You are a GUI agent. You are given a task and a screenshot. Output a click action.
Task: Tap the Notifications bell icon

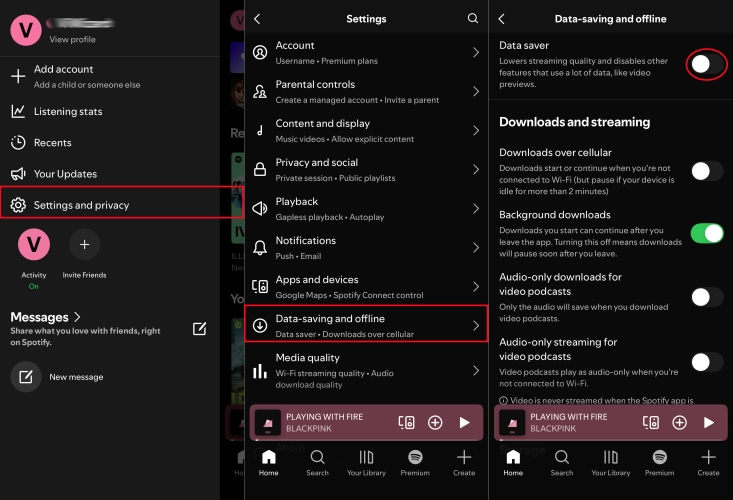[x=260, y=247]
